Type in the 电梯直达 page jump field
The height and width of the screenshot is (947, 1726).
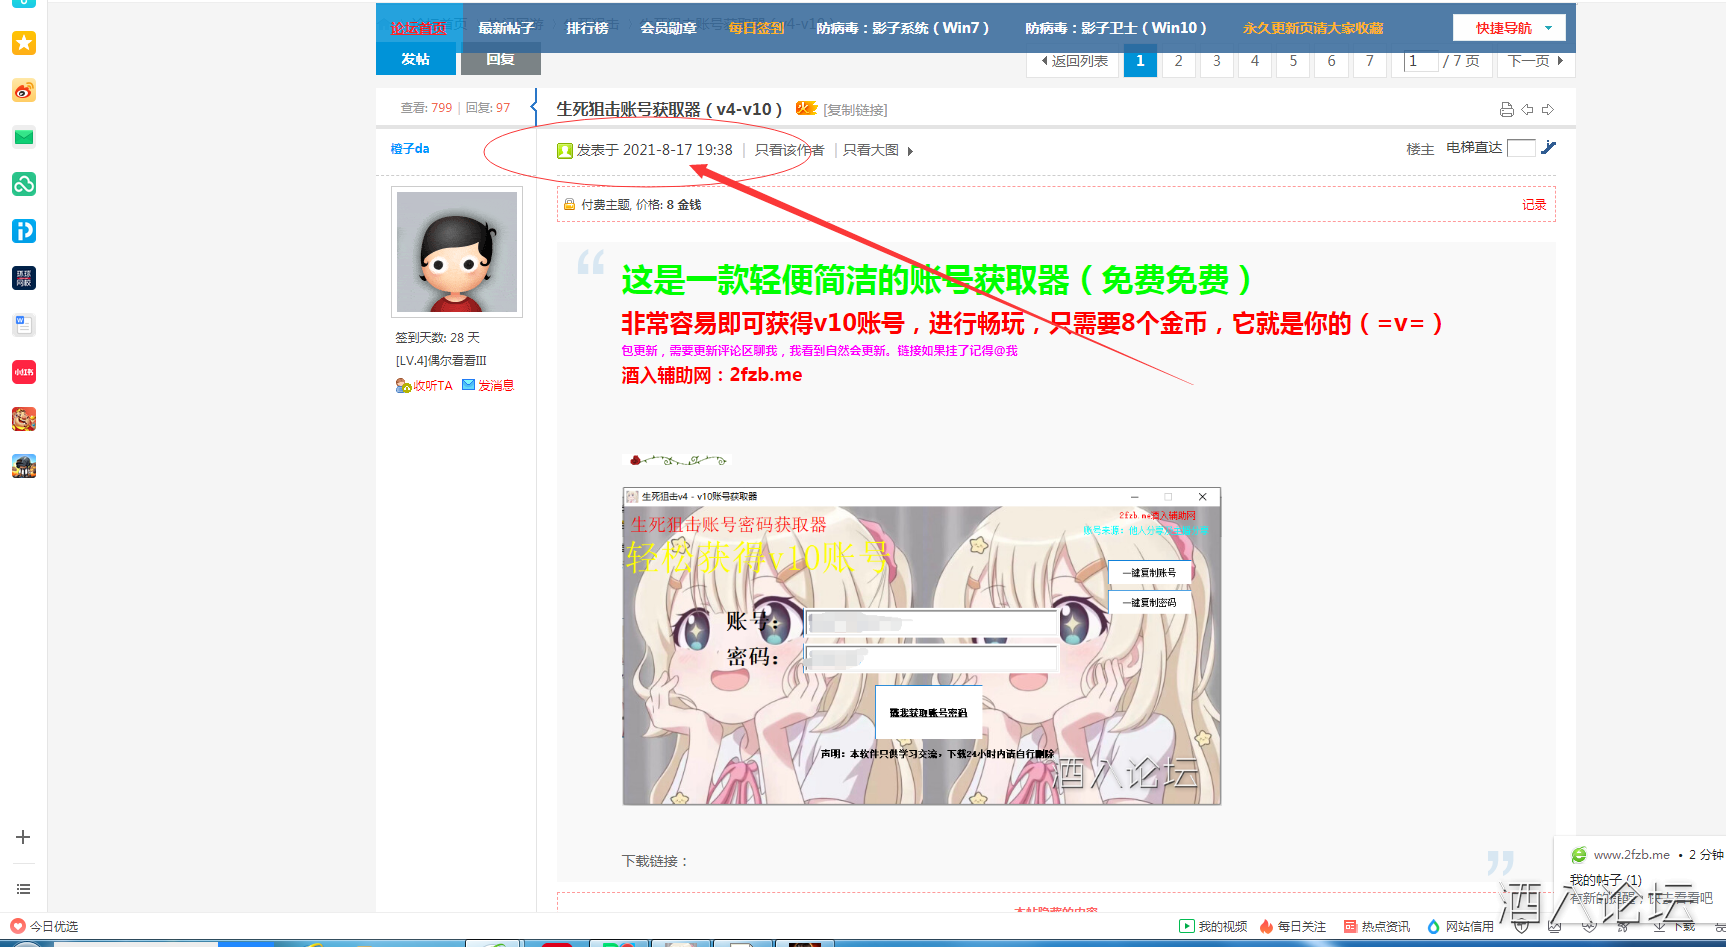pyautogui.click(x=1521, y=147)
